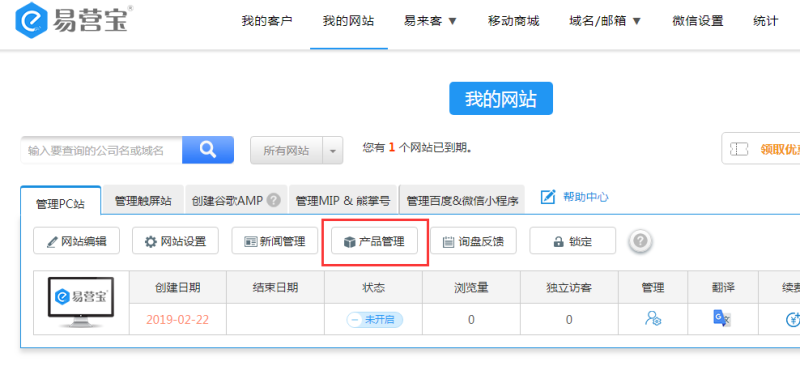Click the coupon ticket icon
The width and height of the screenshot is (800, 366).
(x=739, y=149)
